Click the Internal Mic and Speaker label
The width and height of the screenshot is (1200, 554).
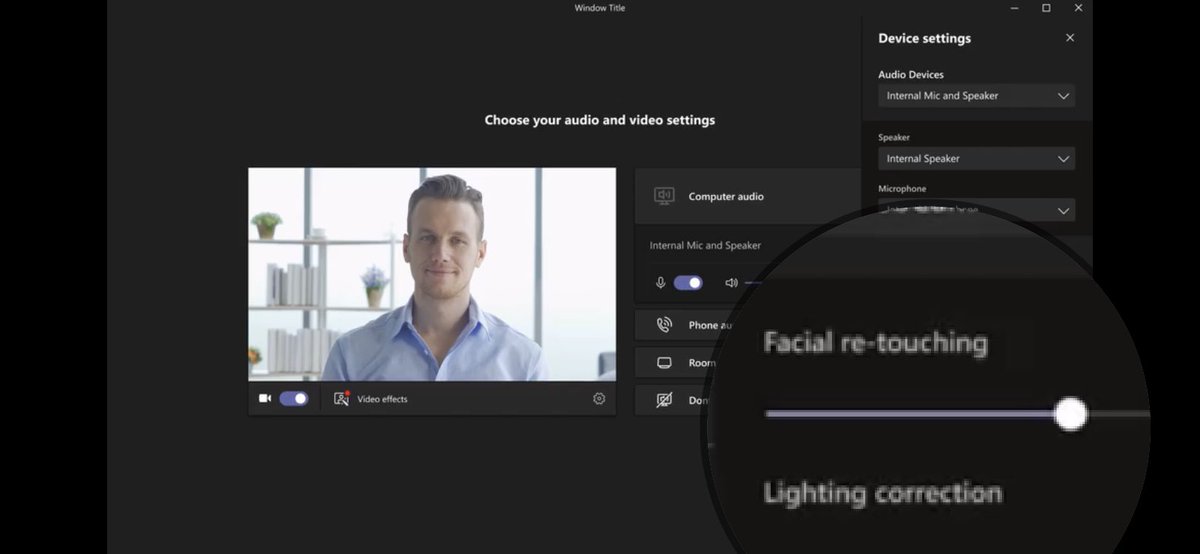pyautogui.click(x=705, y=245)
